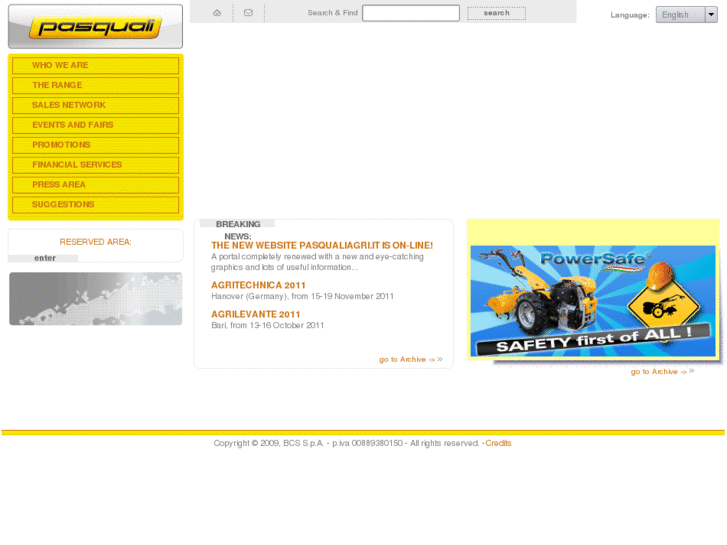
Task: Open THE RANGE menu item
Action: pyautogui.click(x=96, y=85)
